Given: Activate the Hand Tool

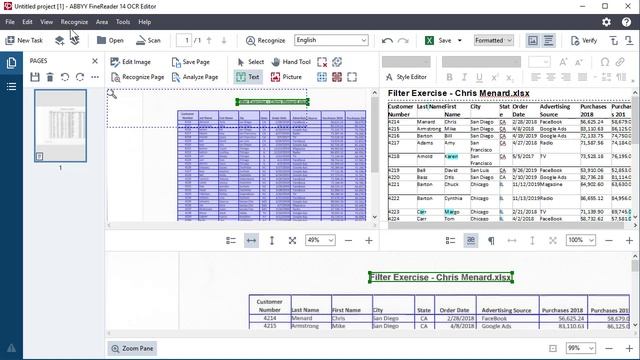Looking at the screenshot, I should coord(291,62).
